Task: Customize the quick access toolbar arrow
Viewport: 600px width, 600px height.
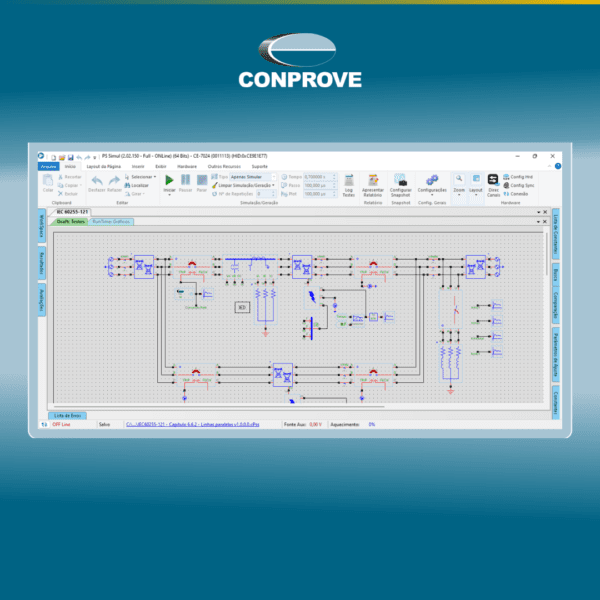Action: pyautogui.click(x=95, y=158)
